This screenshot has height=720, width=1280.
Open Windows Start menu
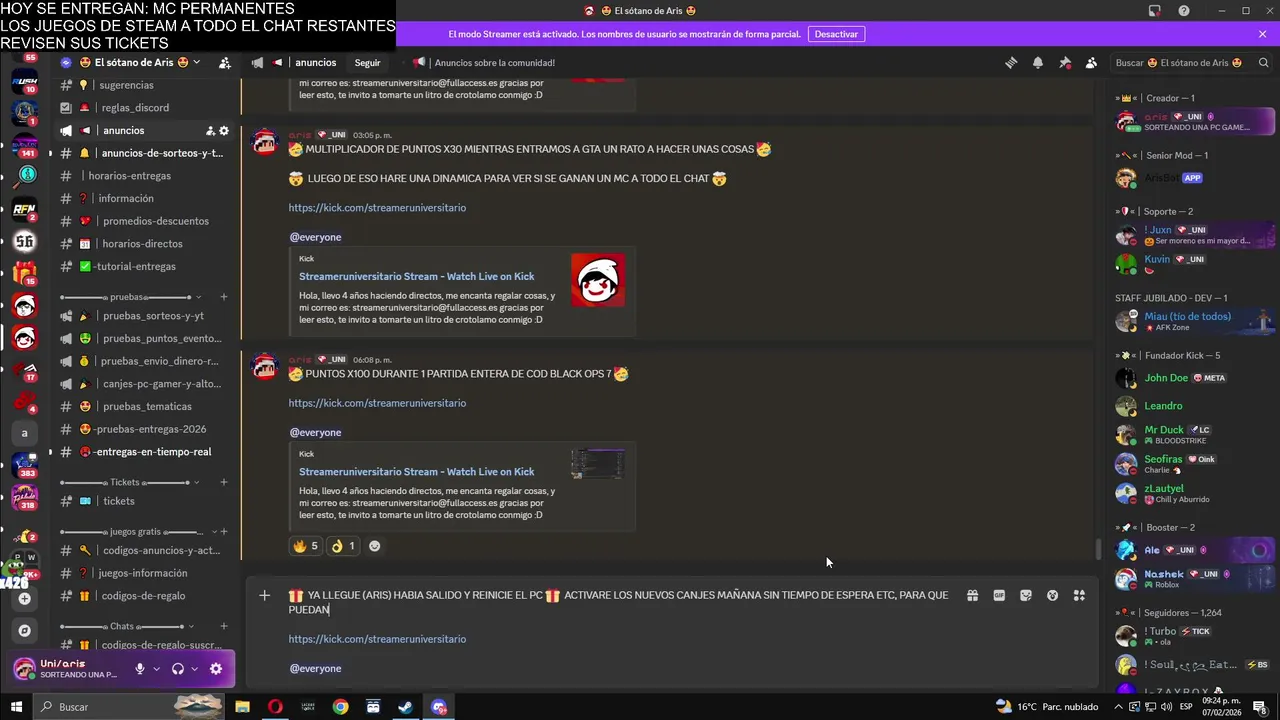click(x=16, y=707)
